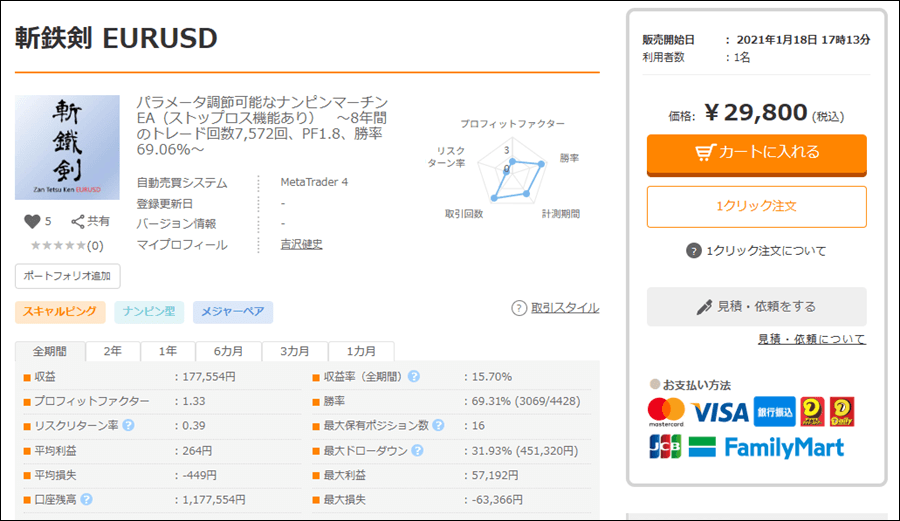Click the ポートフォリオ追加 button

[x=68, y=276]
